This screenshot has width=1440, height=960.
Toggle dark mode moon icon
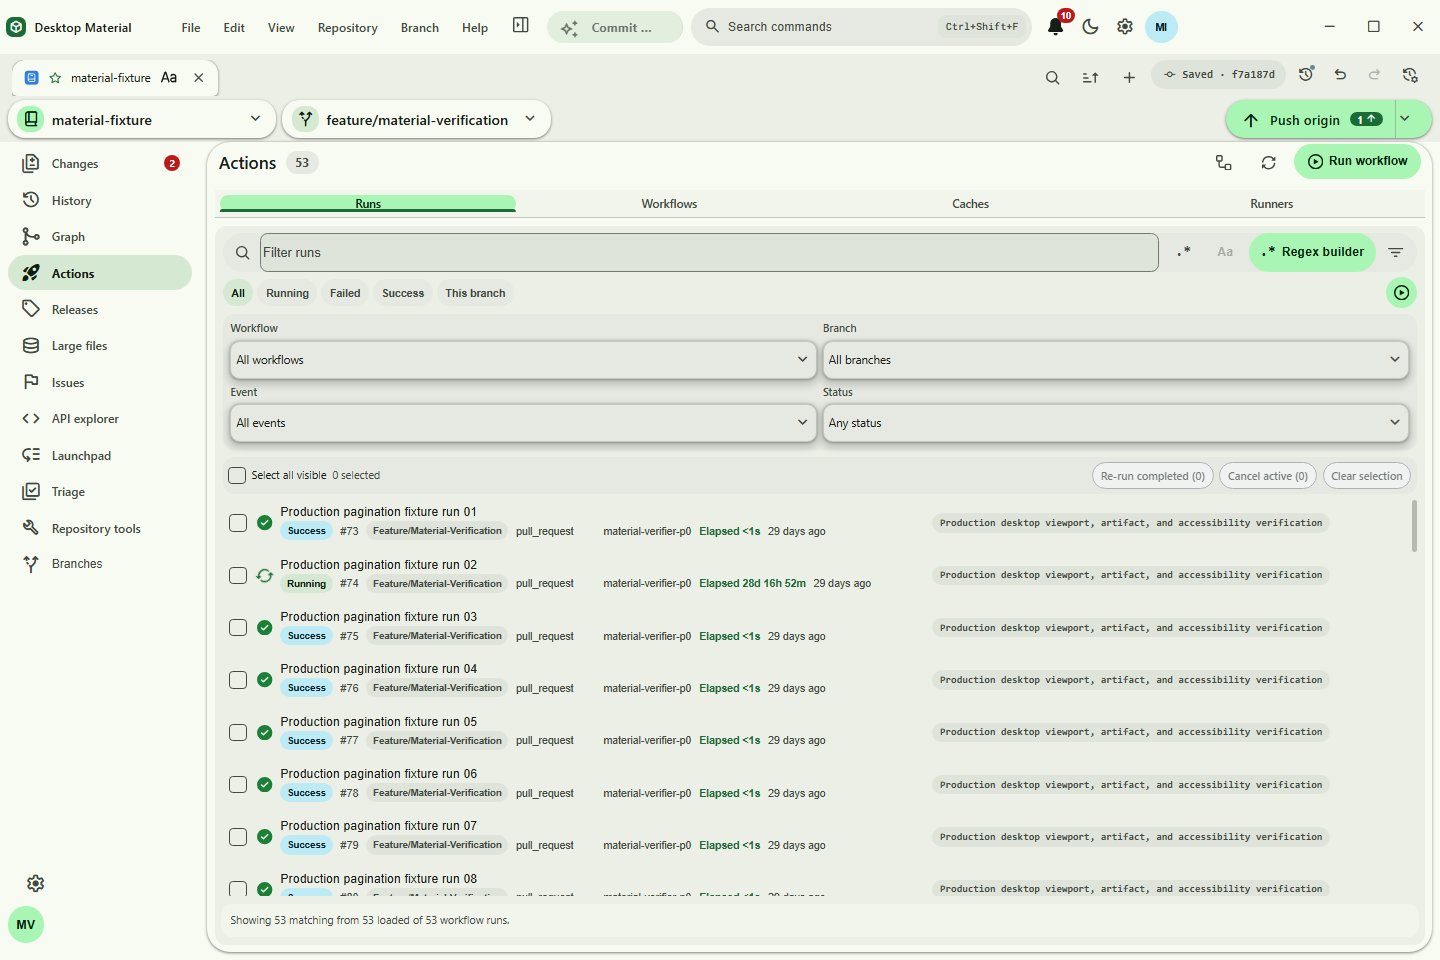tap(1090, 27)
